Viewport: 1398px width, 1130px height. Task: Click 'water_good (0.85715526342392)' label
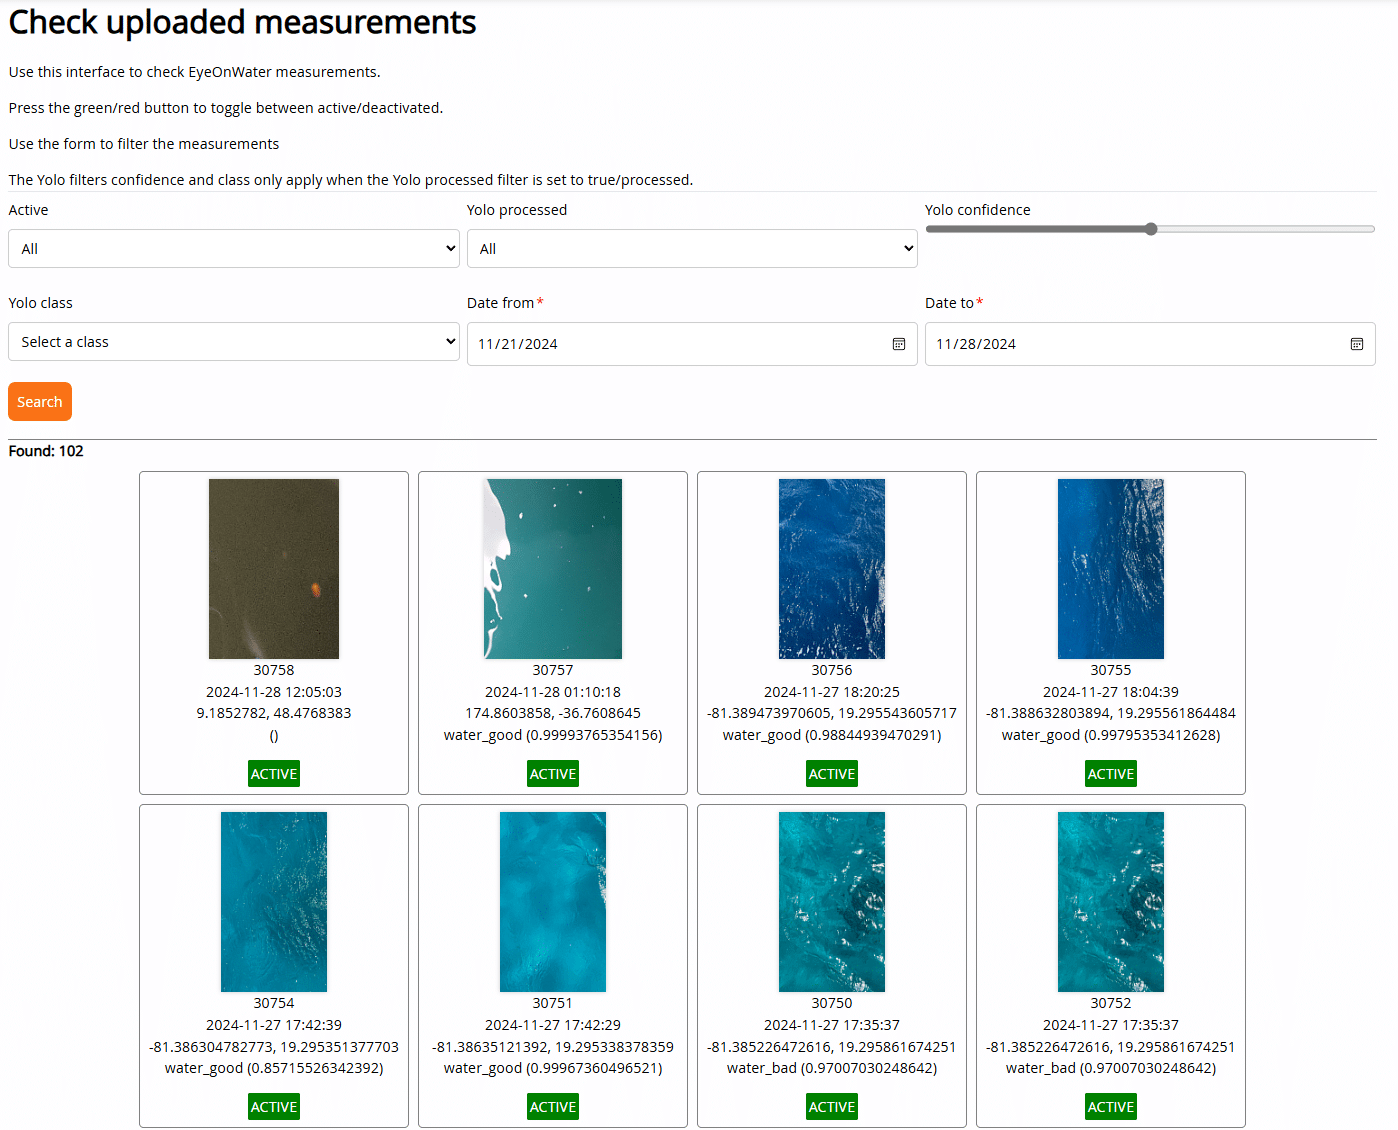click(x=274, y=1068)
